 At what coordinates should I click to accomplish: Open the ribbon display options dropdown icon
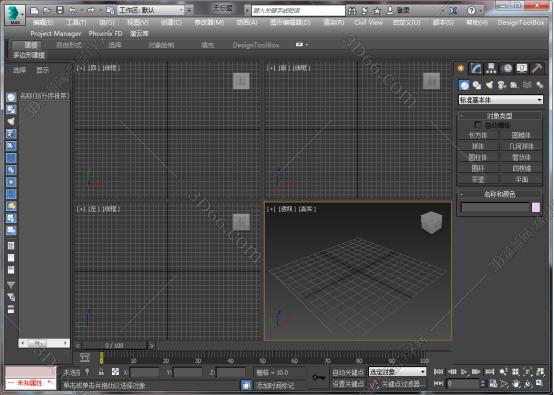pyautogui.click(x=301, y=45)
